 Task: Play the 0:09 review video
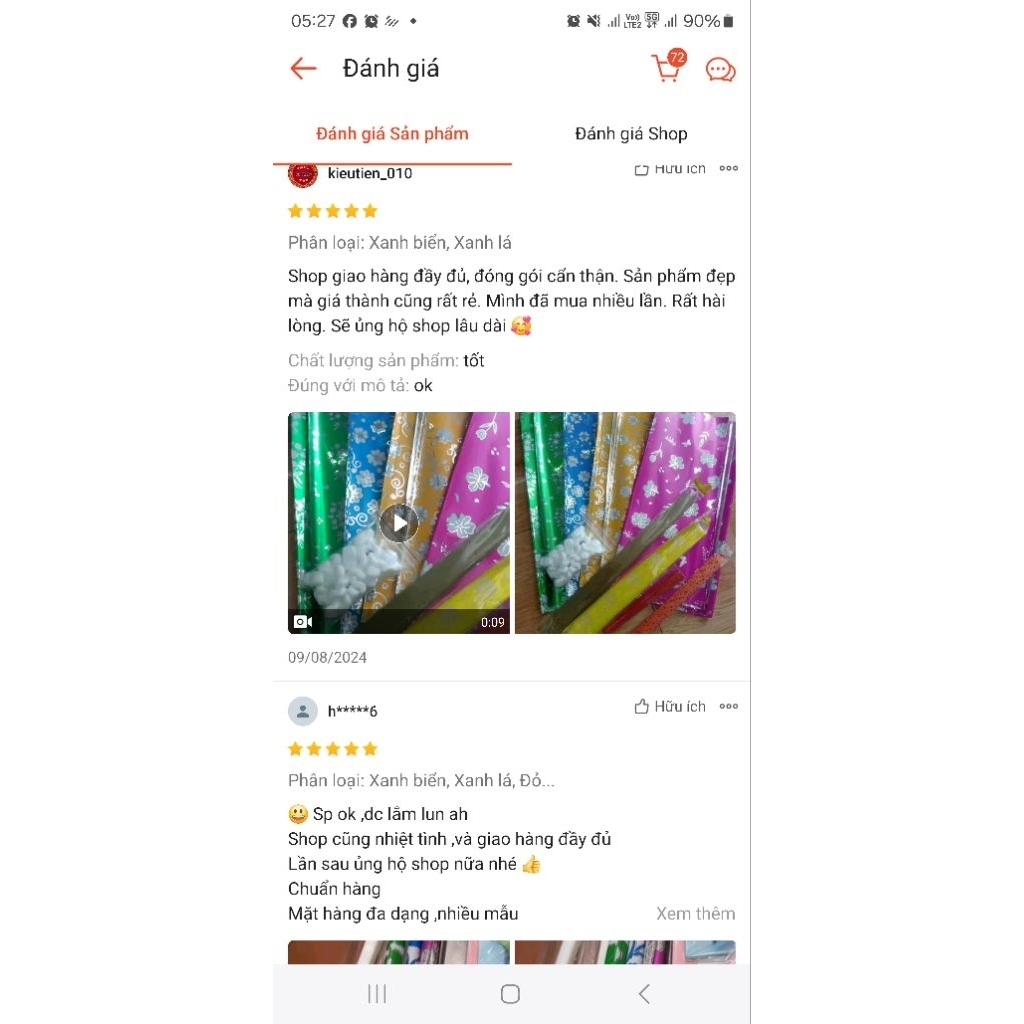point(398,522)
